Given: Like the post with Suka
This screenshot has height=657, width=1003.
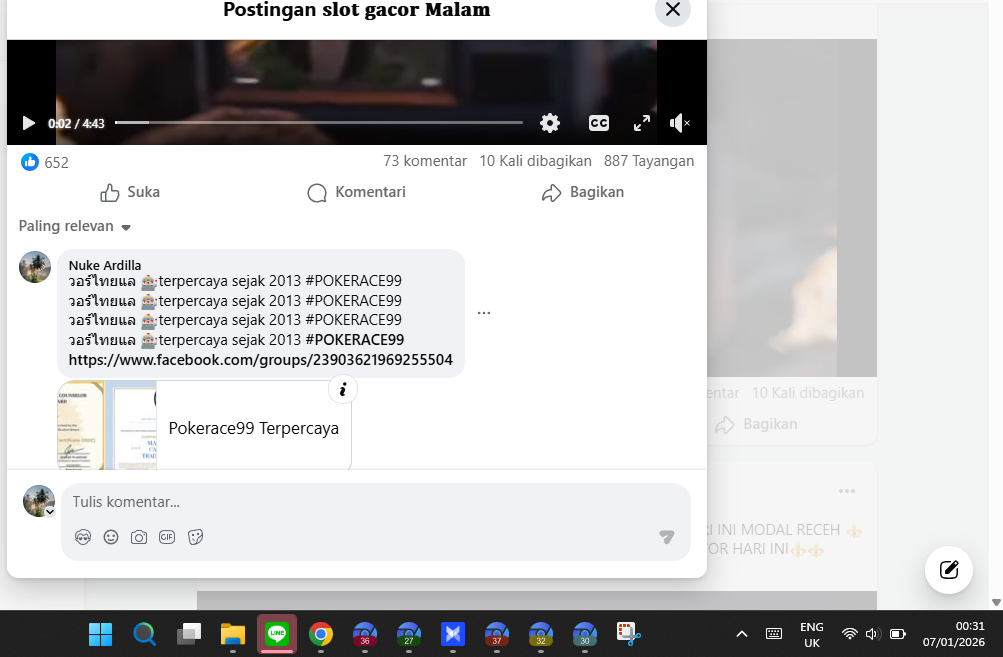Looking at the screenshot, I should coord(130,193).
